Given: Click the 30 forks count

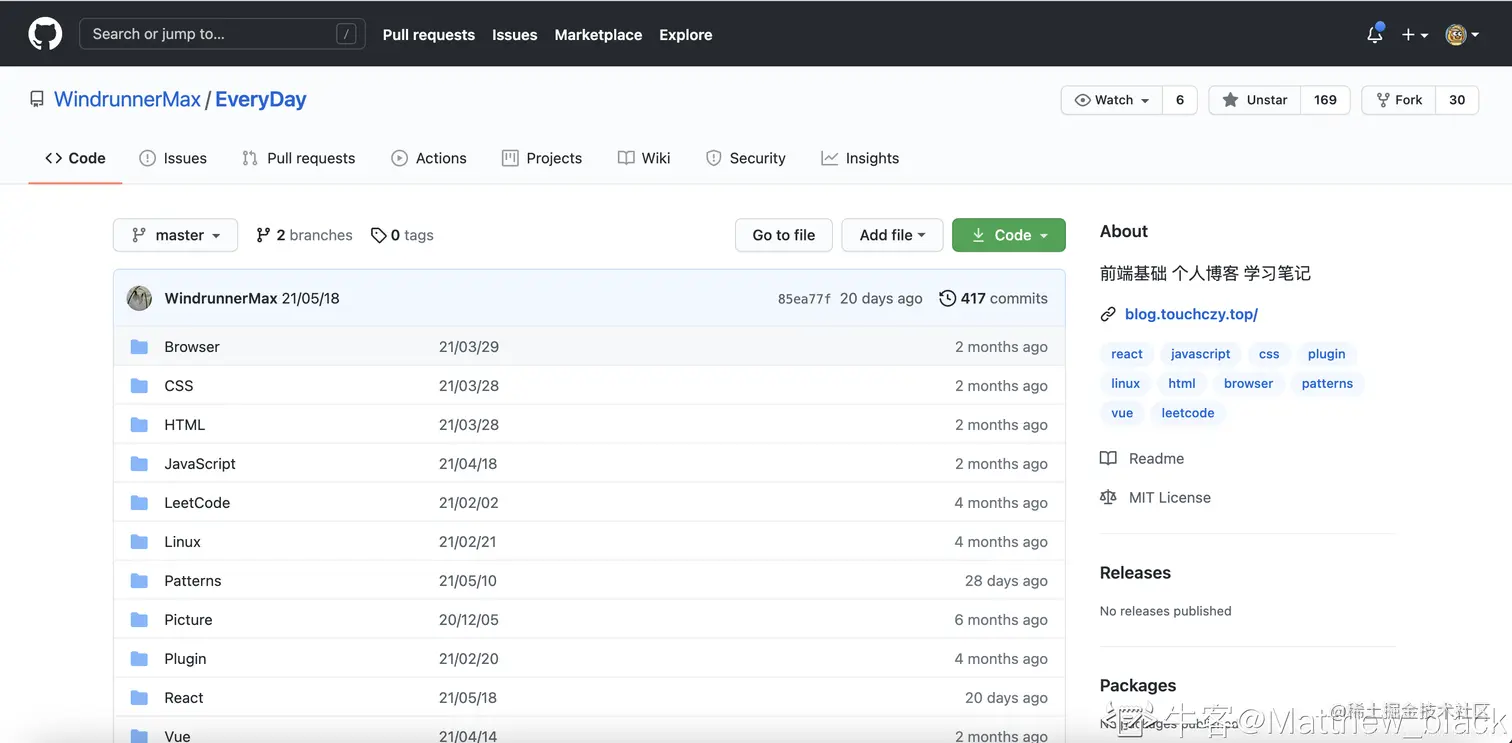Looking at the screenshot, I should [x=1457, y=100].
